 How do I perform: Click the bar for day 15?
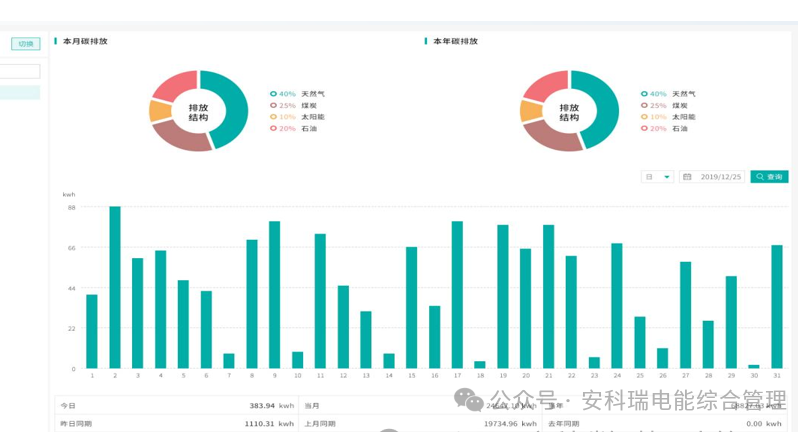(x=412, y=308)
